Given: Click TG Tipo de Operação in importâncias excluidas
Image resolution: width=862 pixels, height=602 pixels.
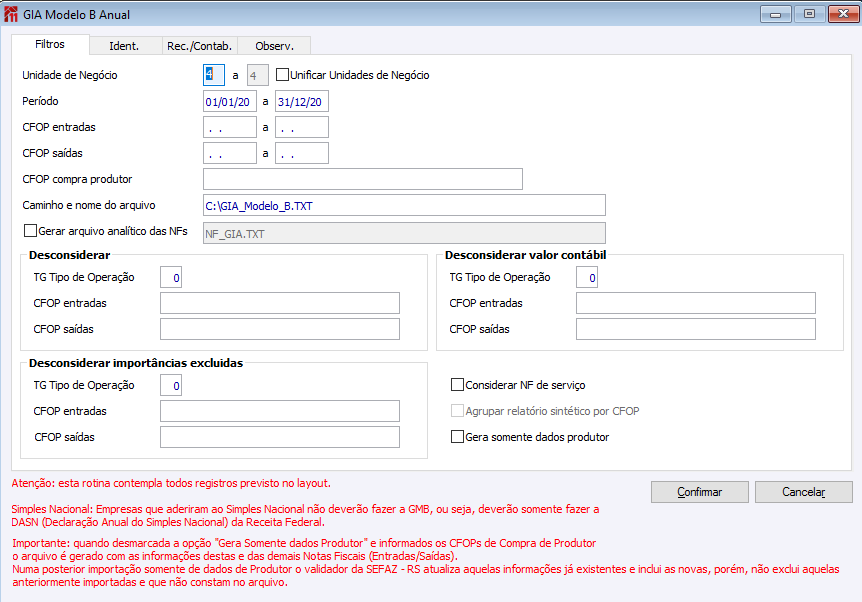Looking at the screenshot, I should 171,385.
